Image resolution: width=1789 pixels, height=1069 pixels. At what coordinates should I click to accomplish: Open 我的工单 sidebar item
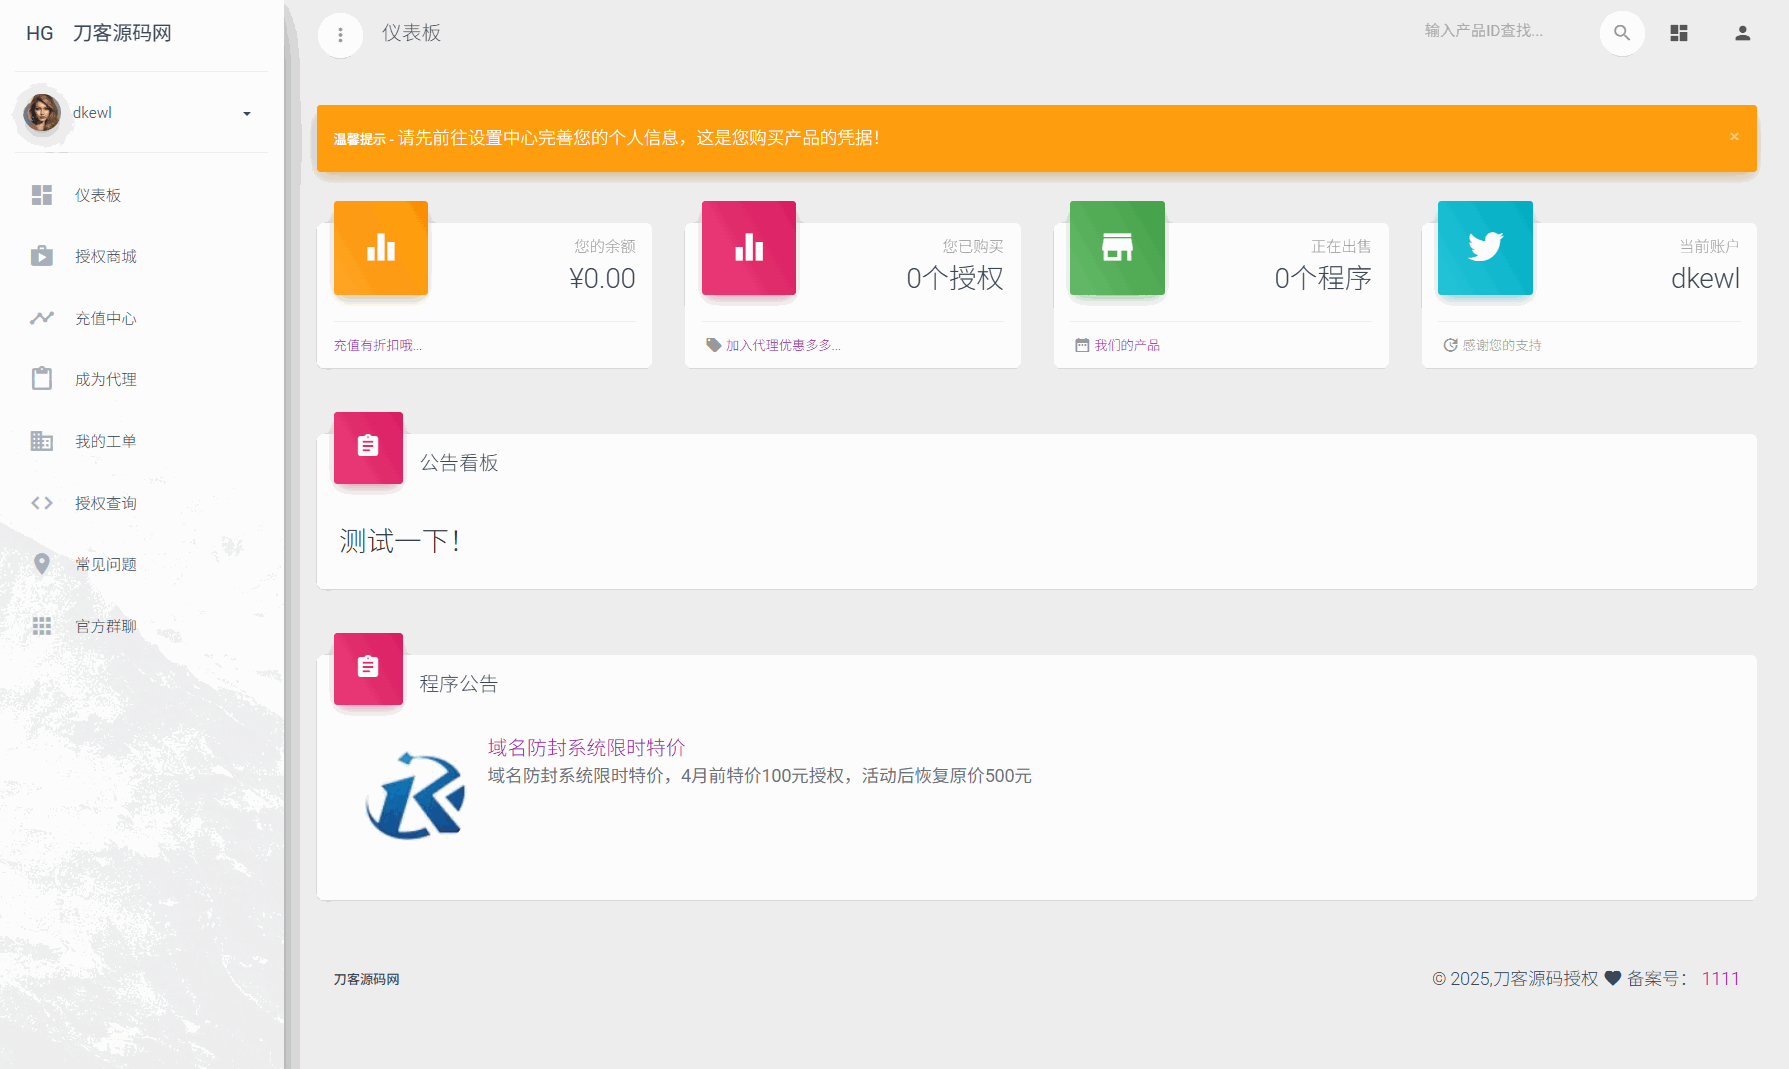pos(105,442)
